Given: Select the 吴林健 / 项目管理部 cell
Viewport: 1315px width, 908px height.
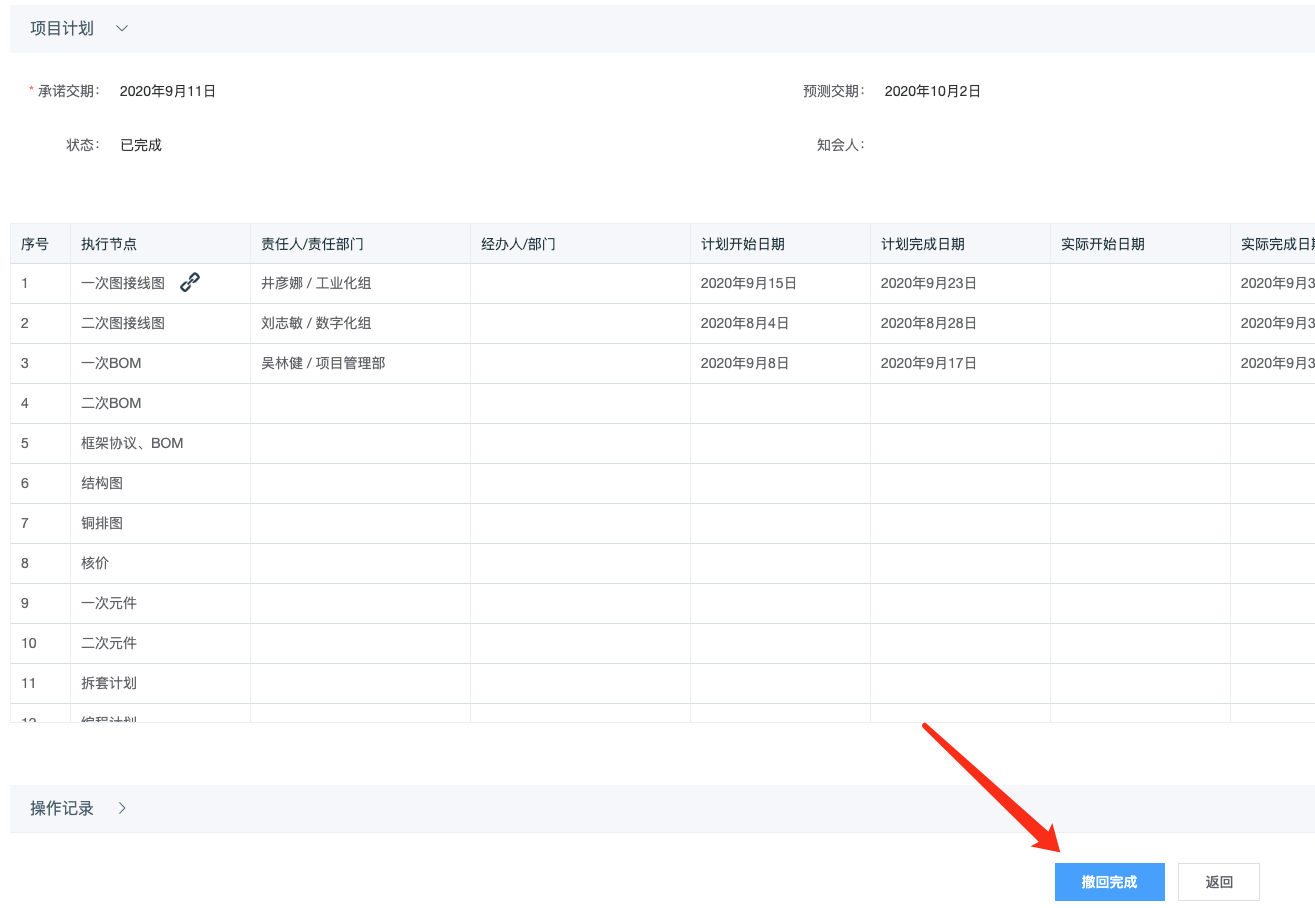Looking at the screenshot, I should [323, 363].
